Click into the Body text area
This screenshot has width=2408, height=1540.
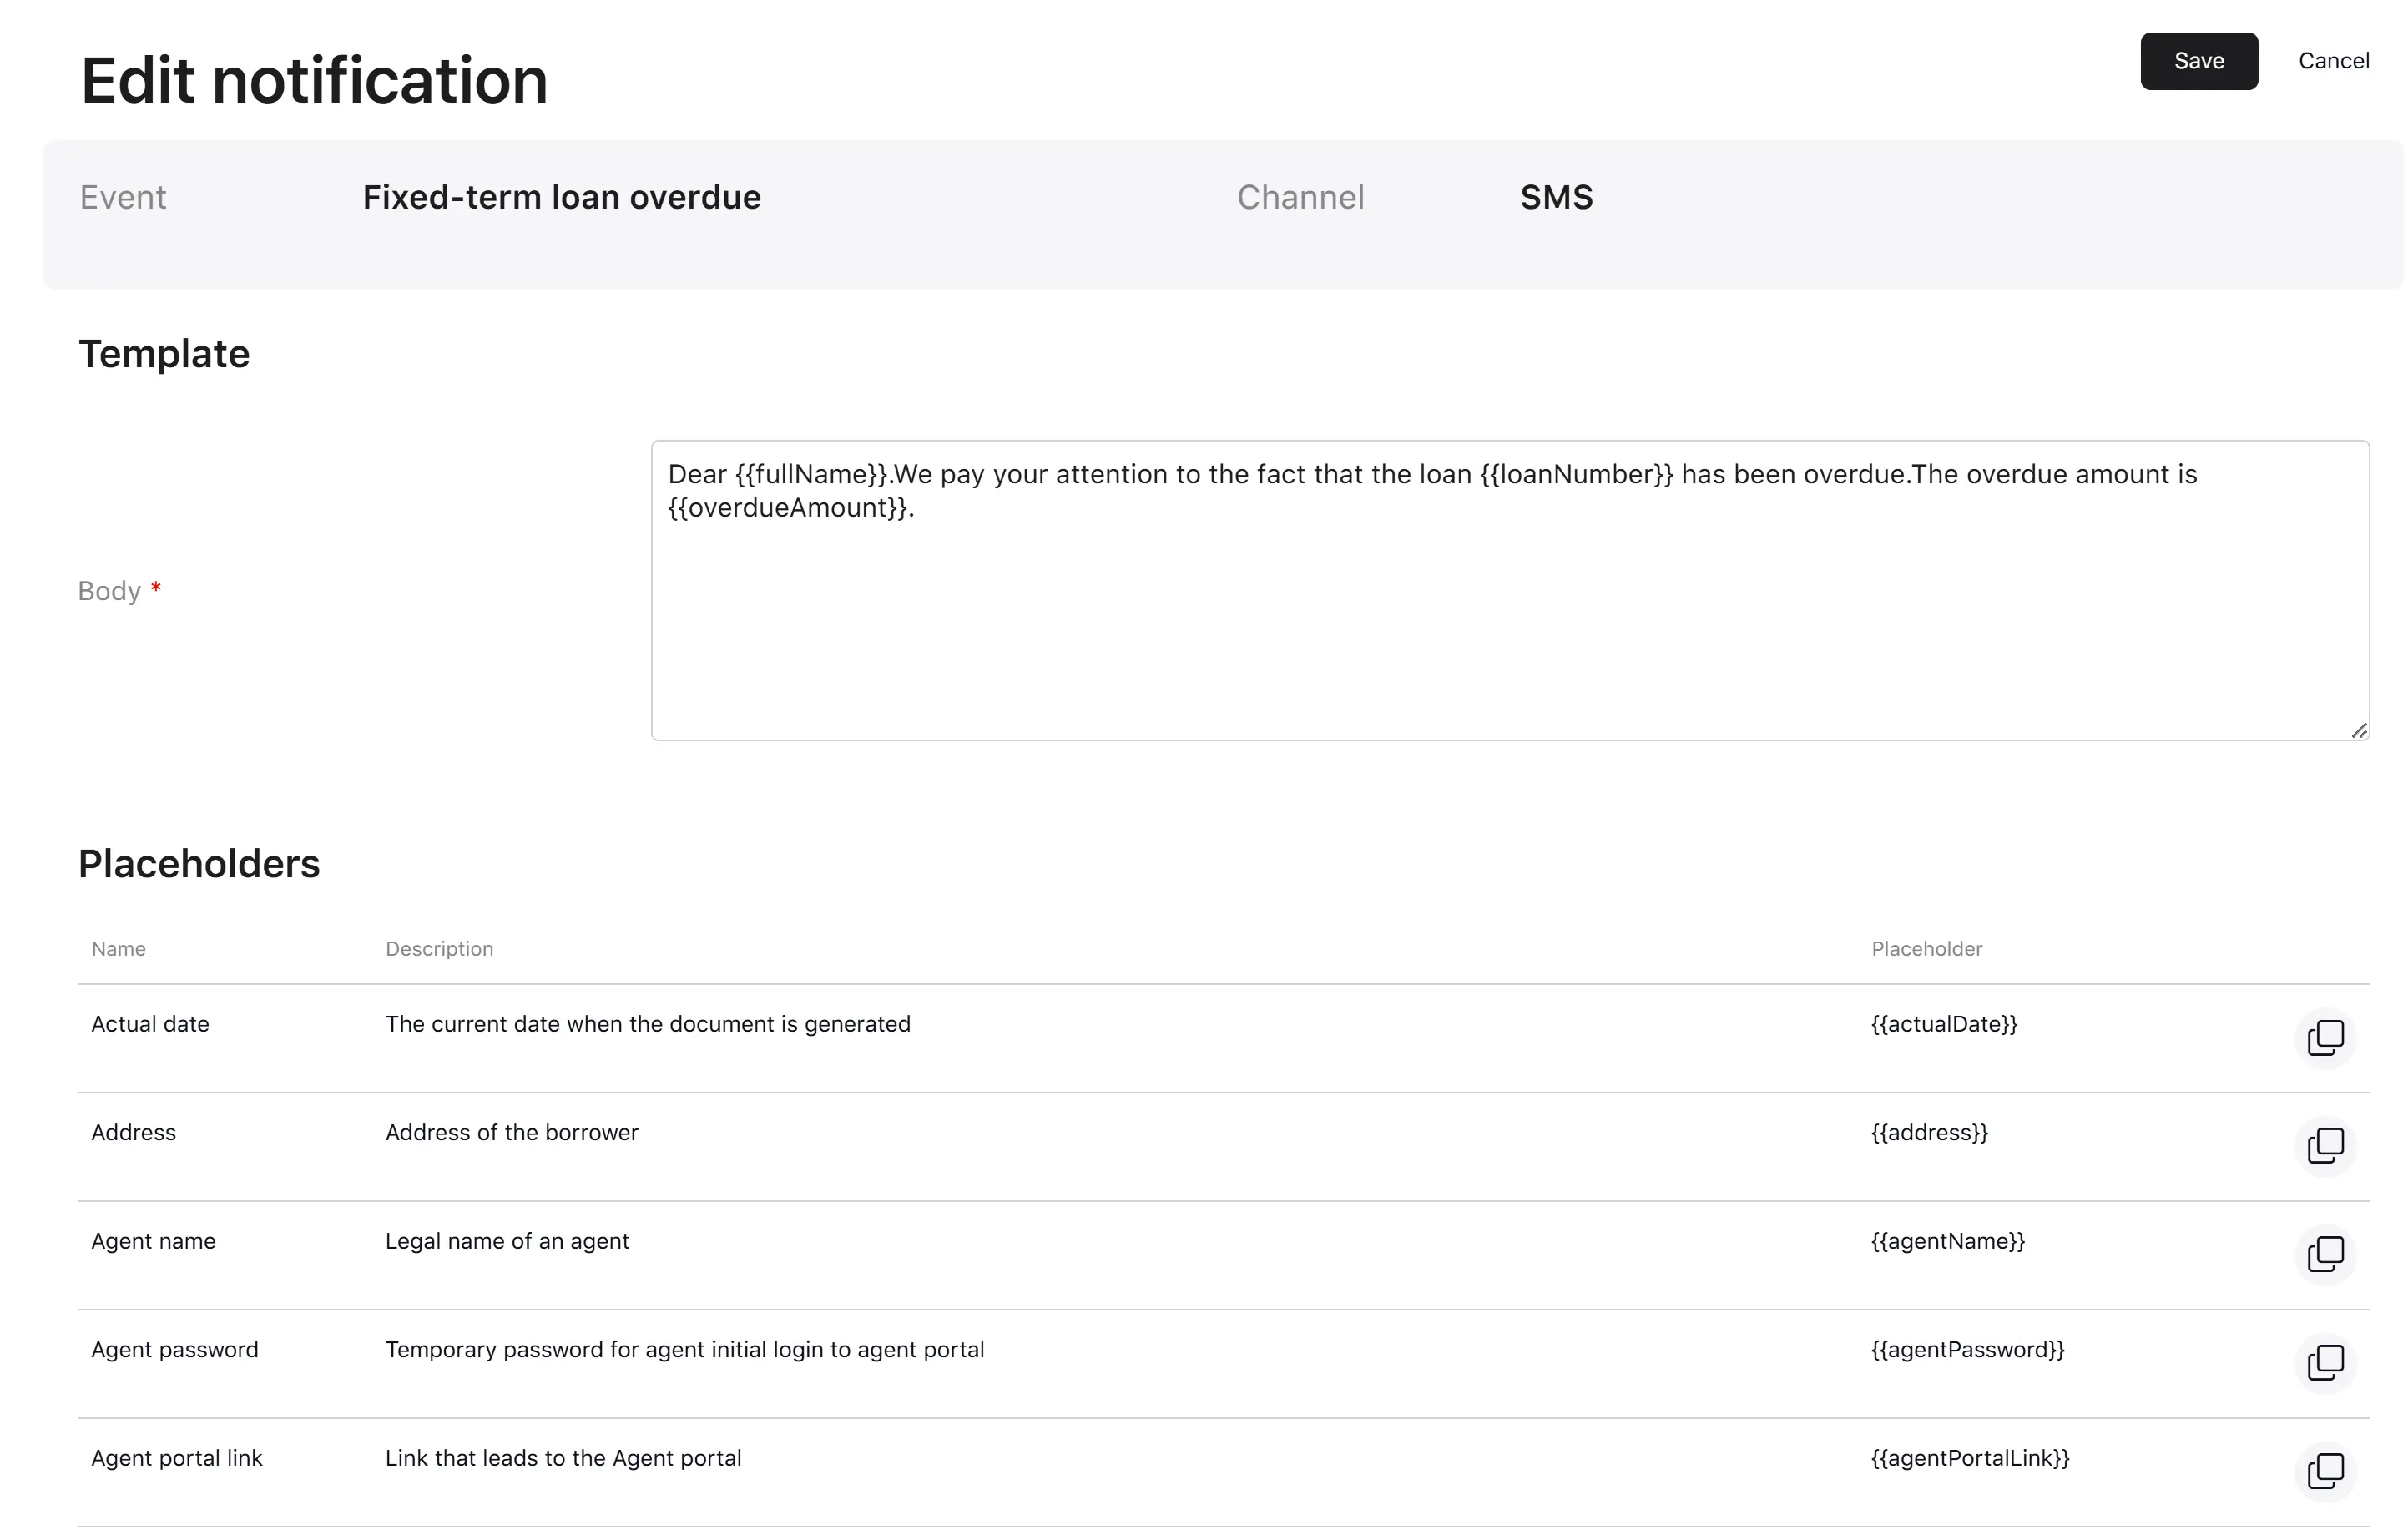click(x=1510, y=590)
